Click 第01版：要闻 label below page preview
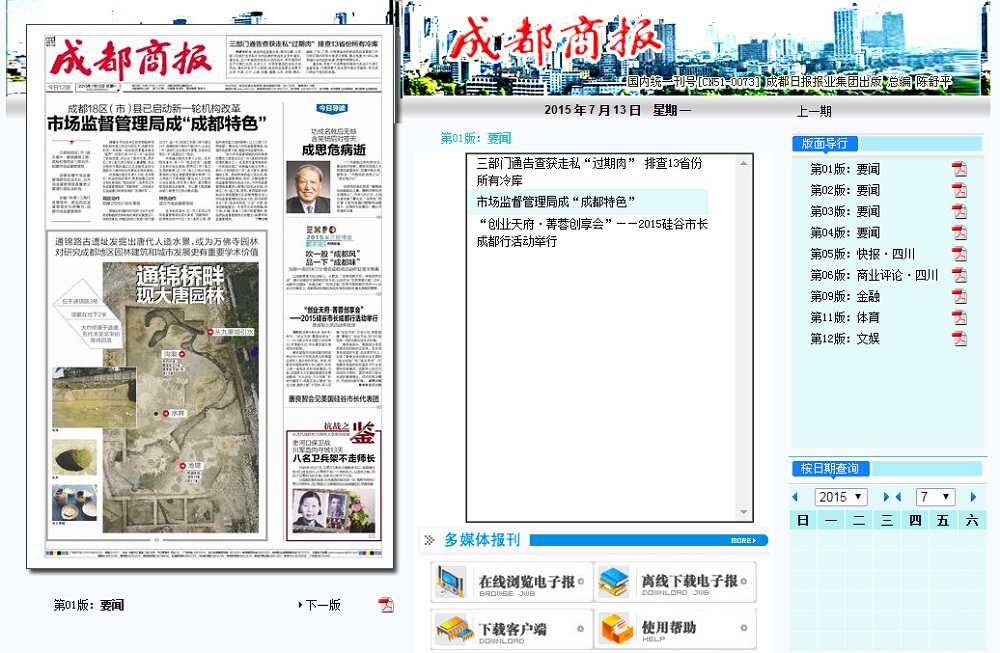The image size is (1000, 653). (89, 605)
